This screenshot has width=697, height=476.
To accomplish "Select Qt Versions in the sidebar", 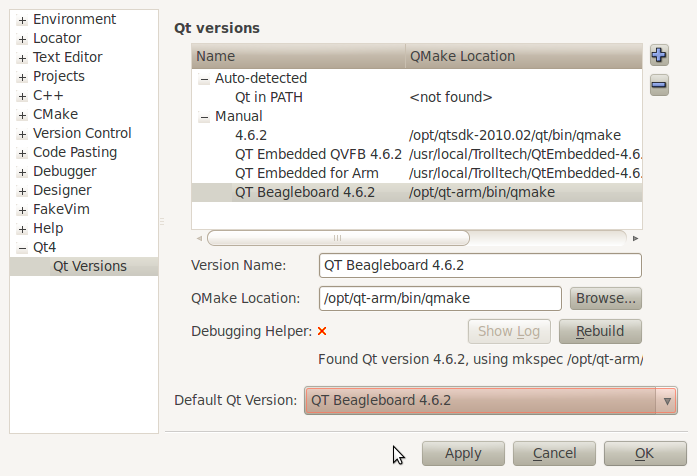I will [x=90, y=267].
